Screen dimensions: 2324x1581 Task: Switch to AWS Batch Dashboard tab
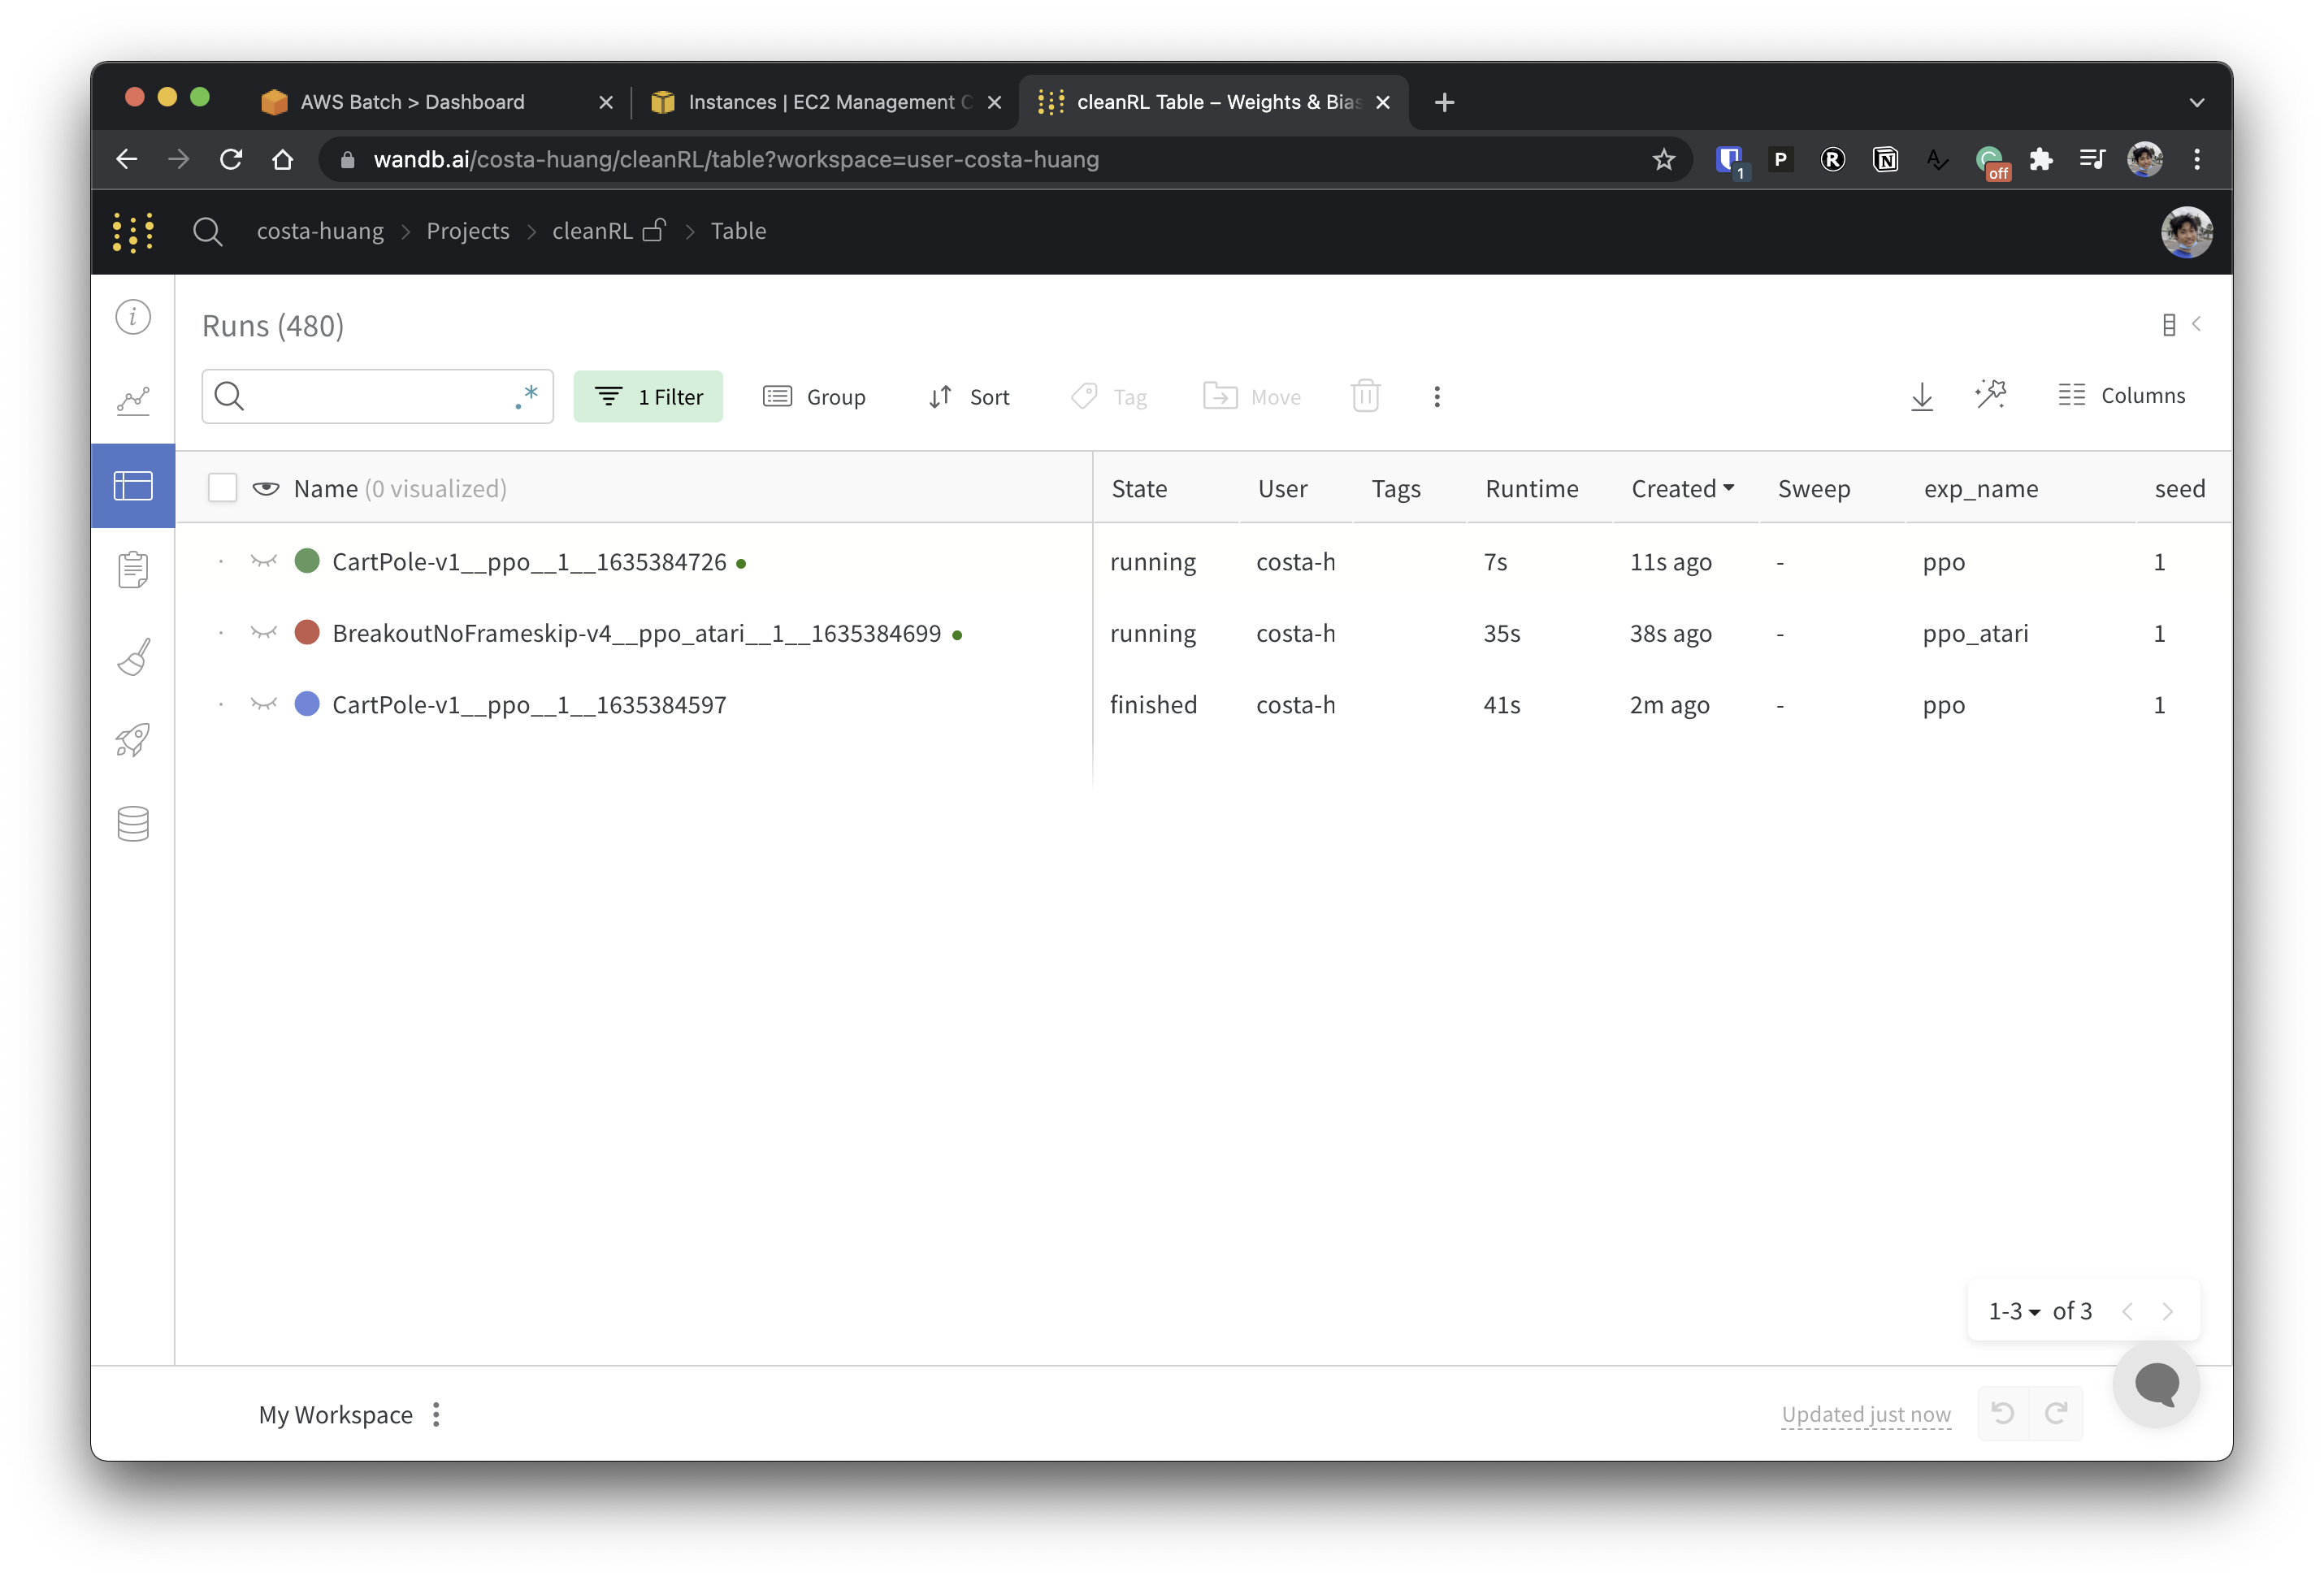412,102
